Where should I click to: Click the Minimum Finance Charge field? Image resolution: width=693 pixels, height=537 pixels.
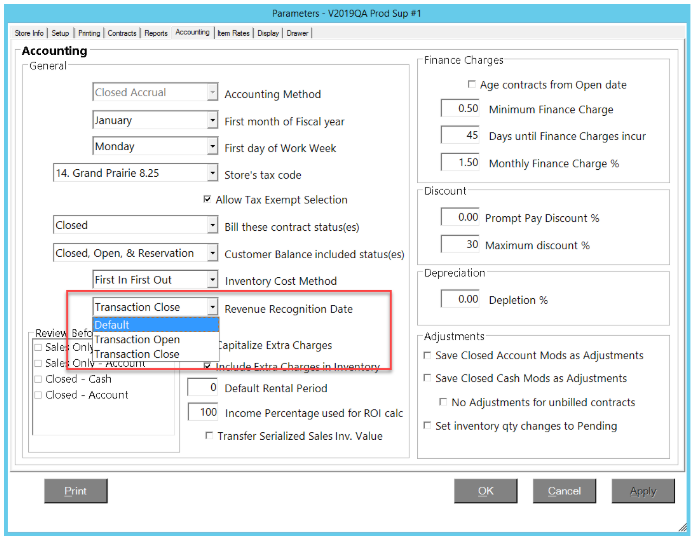coord(461,109)
